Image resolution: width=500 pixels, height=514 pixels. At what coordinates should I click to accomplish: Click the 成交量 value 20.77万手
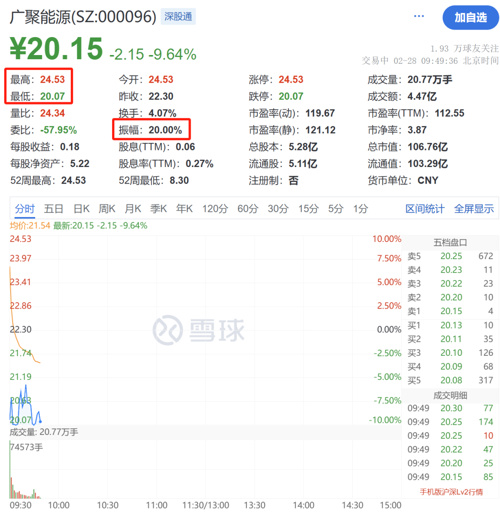(x=430, y=80)
